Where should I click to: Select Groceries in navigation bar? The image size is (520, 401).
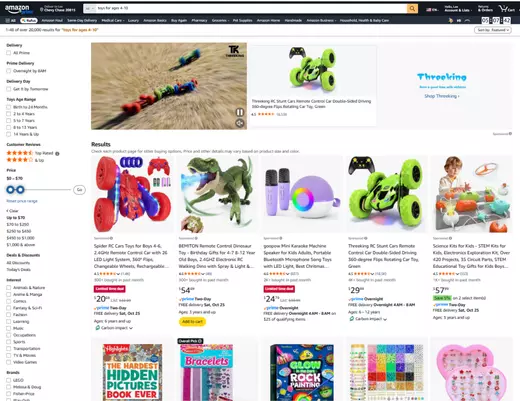tap(220, 20)
